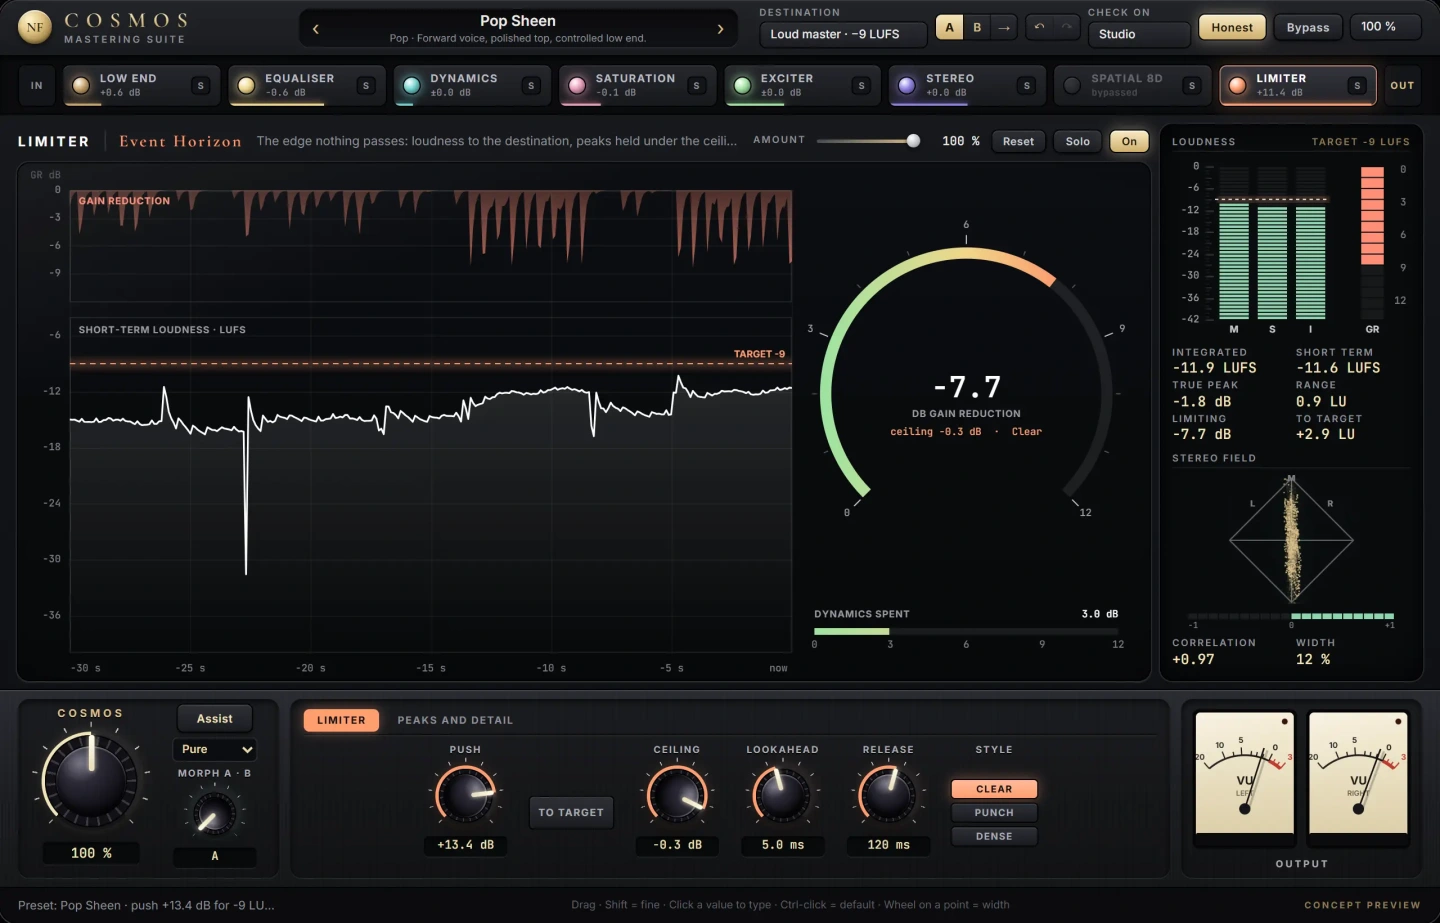Toggle the Low End module power circle
Viewport: 1440px width, 923px height.
[81, 86]
